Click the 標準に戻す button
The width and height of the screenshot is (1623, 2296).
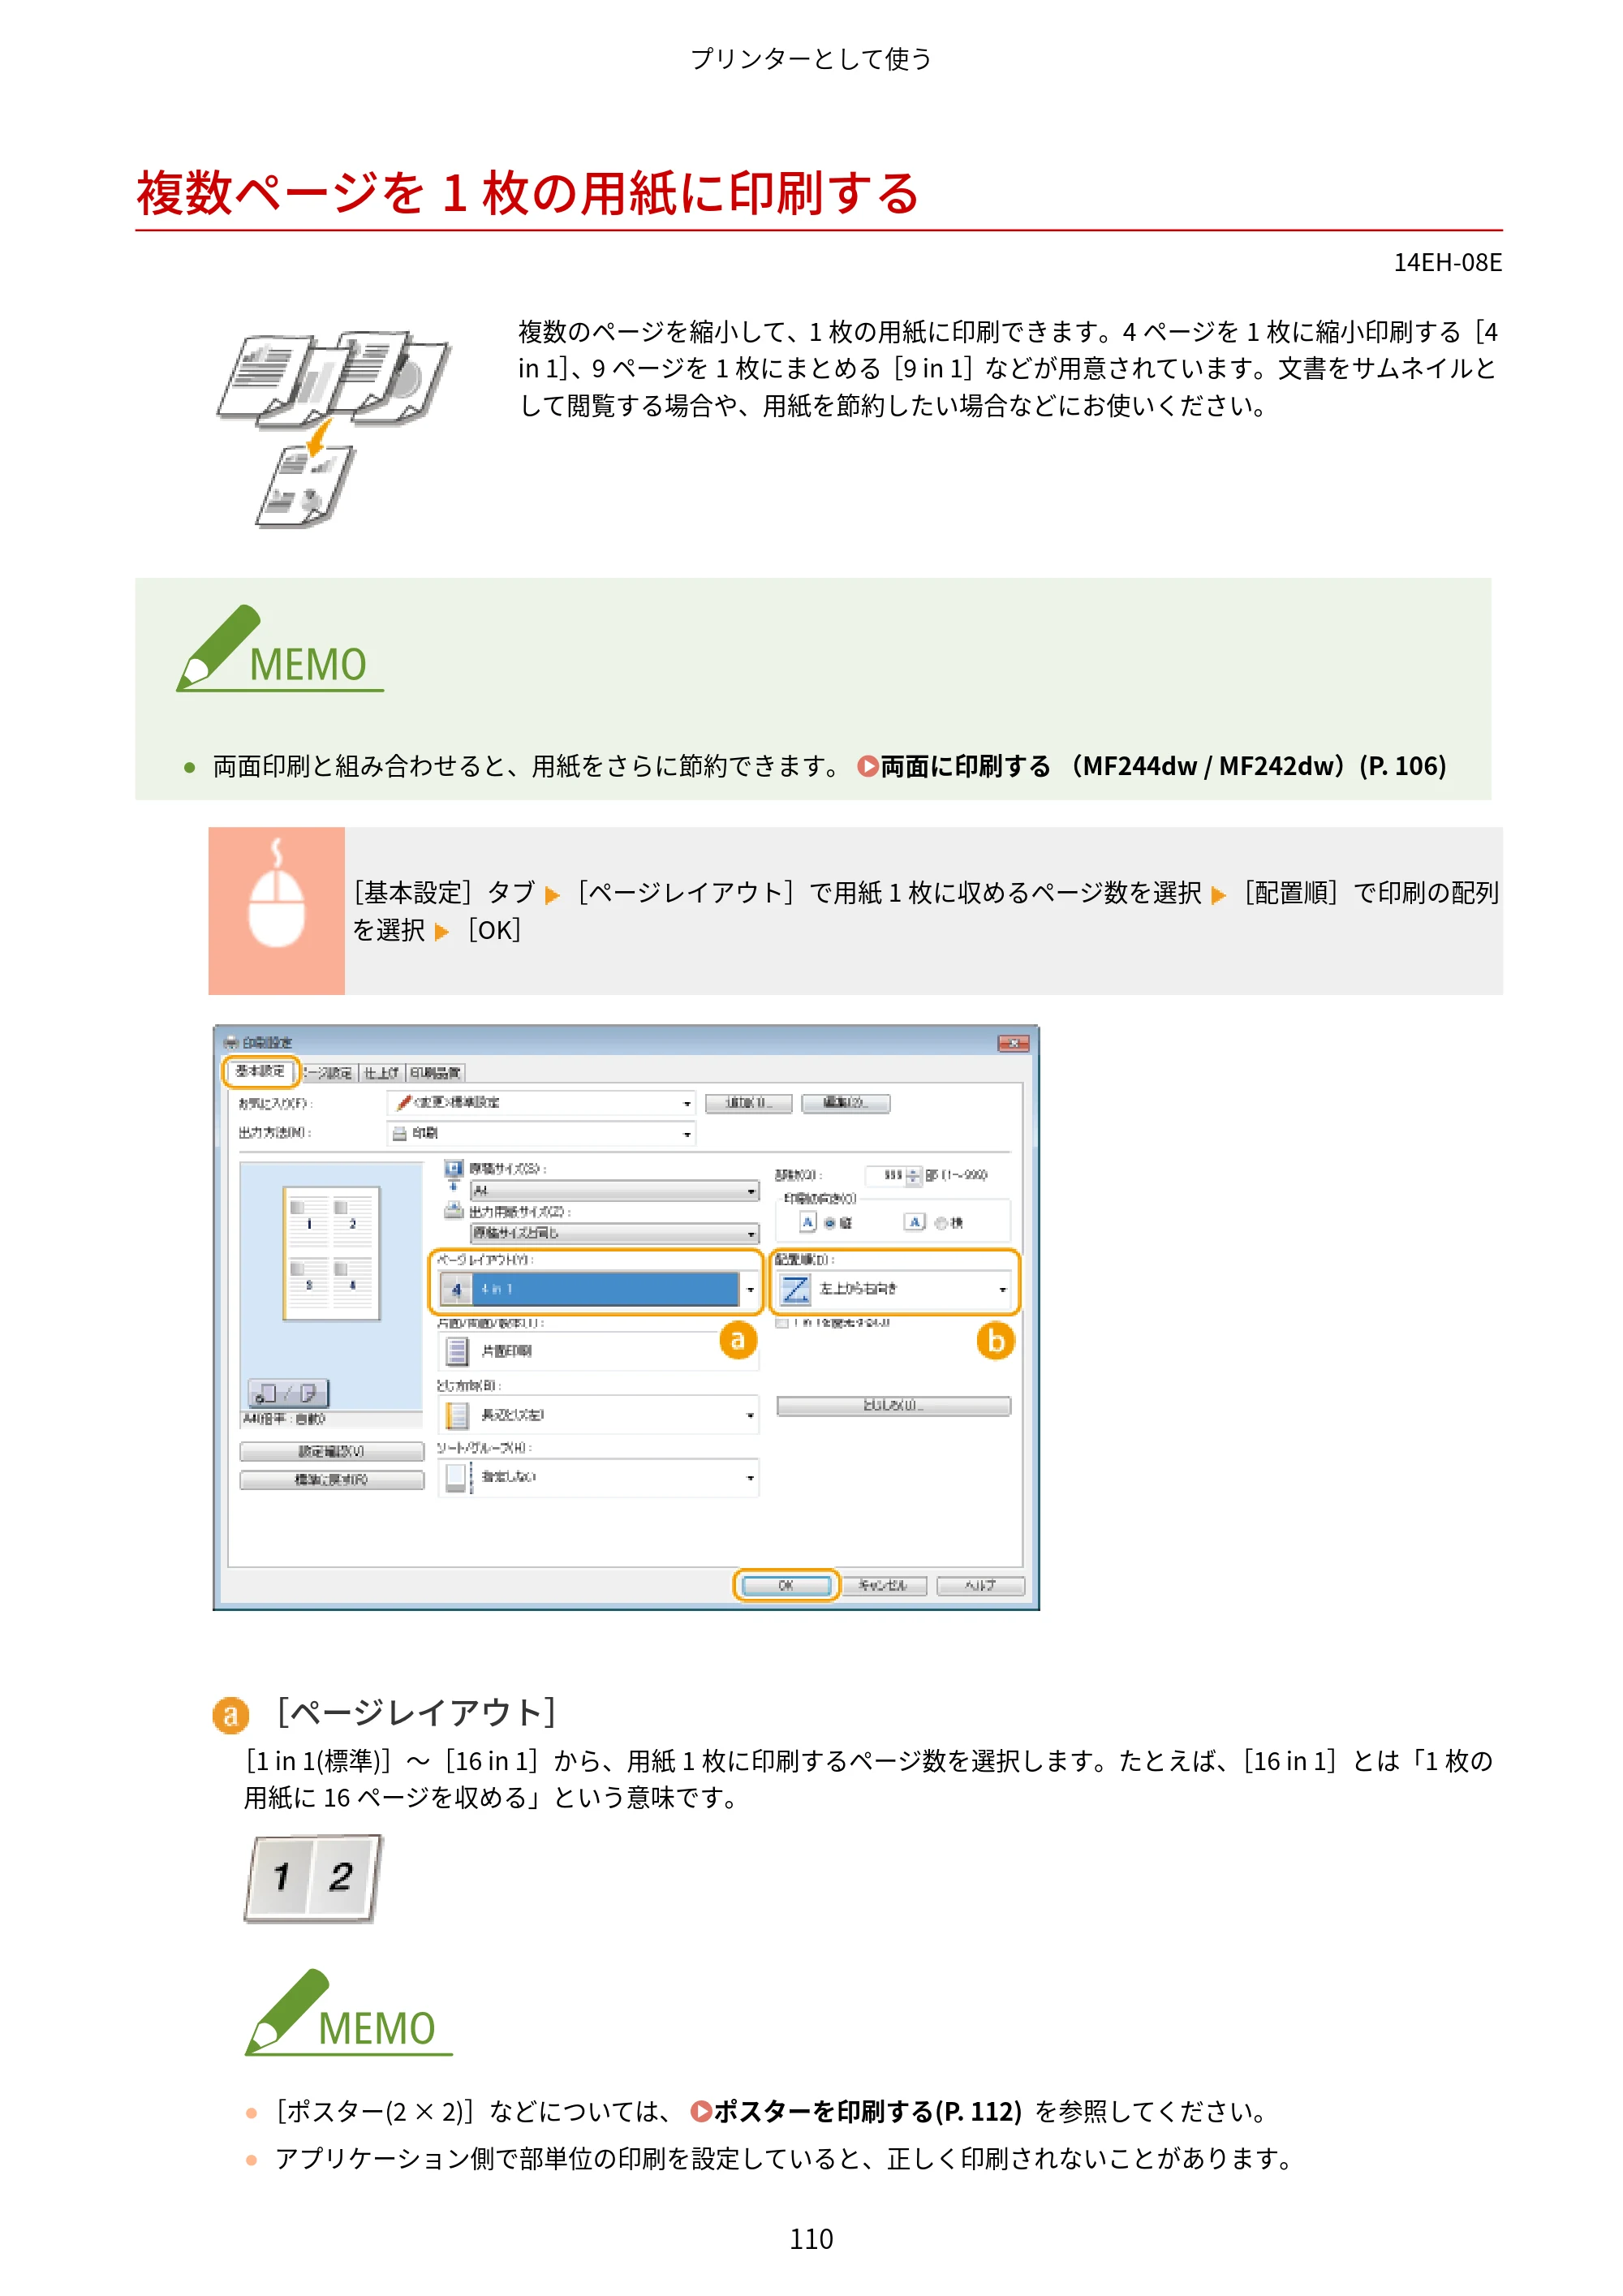click(332, 1480)
